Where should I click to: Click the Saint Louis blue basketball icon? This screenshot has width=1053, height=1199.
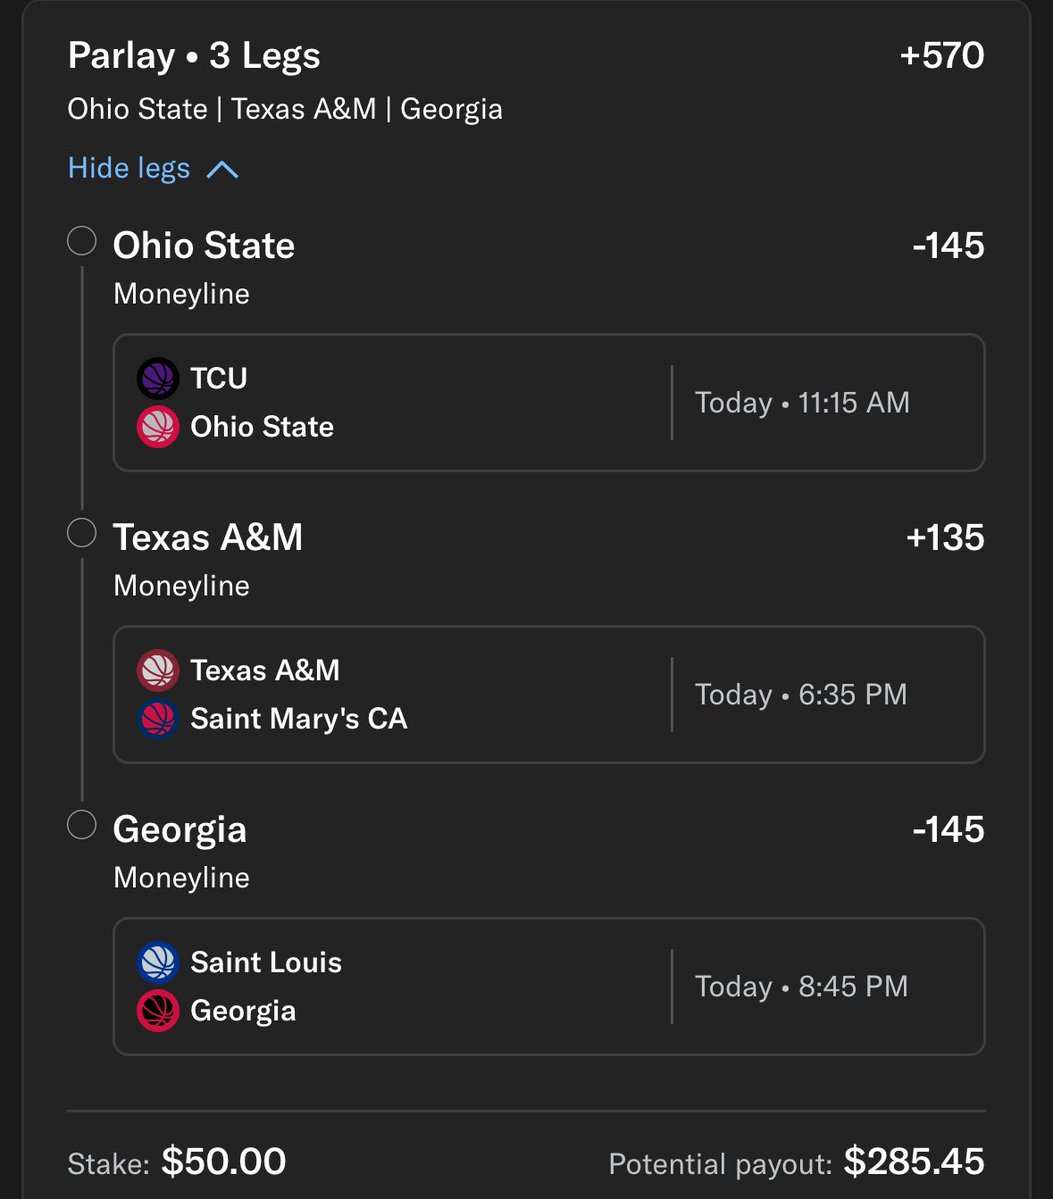click(158, 962)
